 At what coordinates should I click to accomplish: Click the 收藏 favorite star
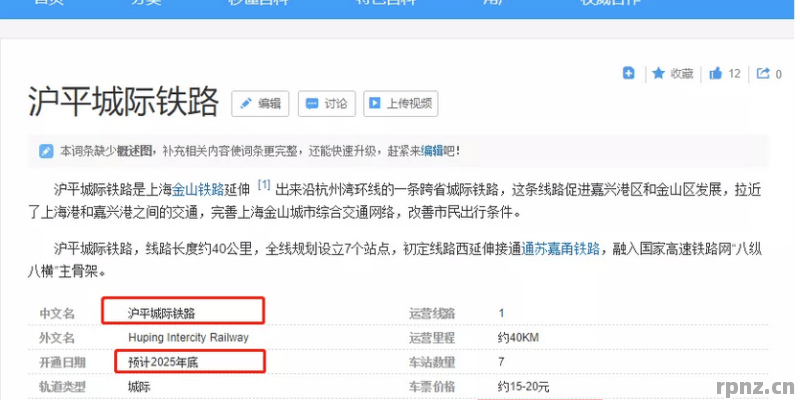658,73
